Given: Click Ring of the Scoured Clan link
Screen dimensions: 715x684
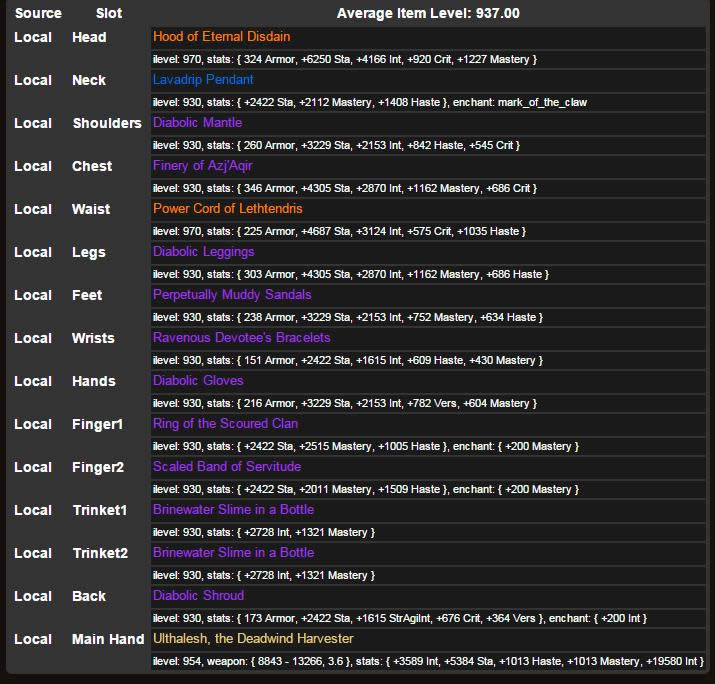Looking at the screenshot, I should click(225, 424).
